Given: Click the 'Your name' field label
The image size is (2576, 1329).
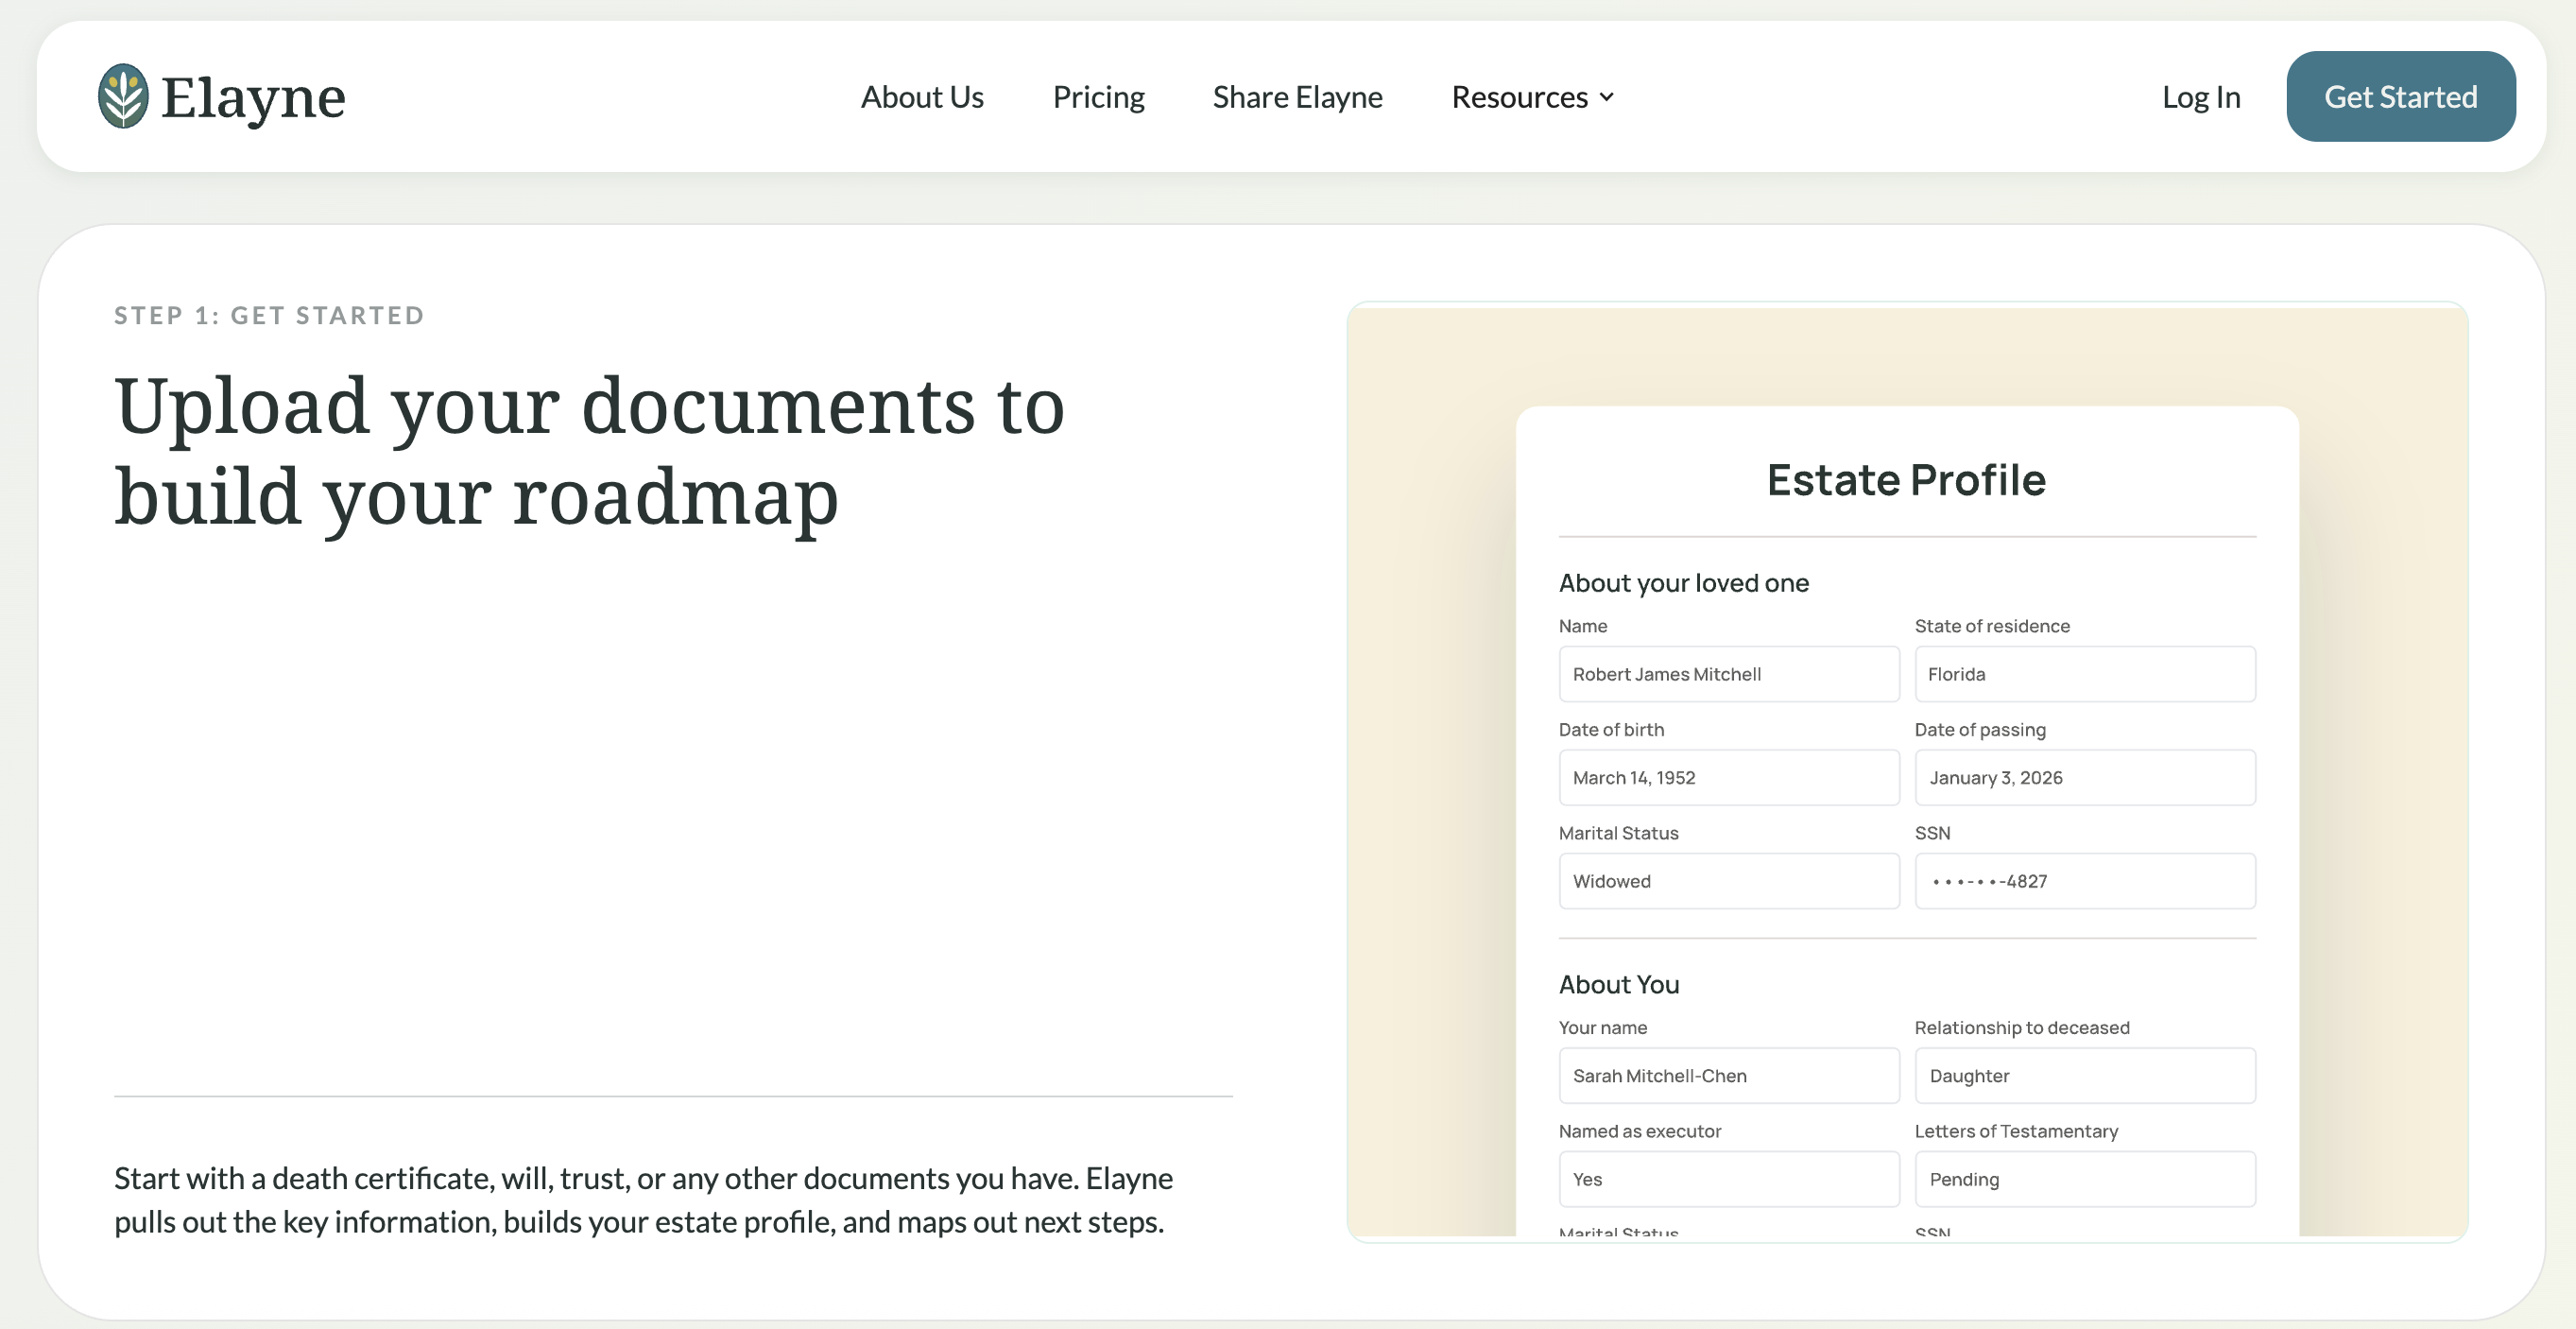Looking at the screenshot, I should coord(1603,1028).
